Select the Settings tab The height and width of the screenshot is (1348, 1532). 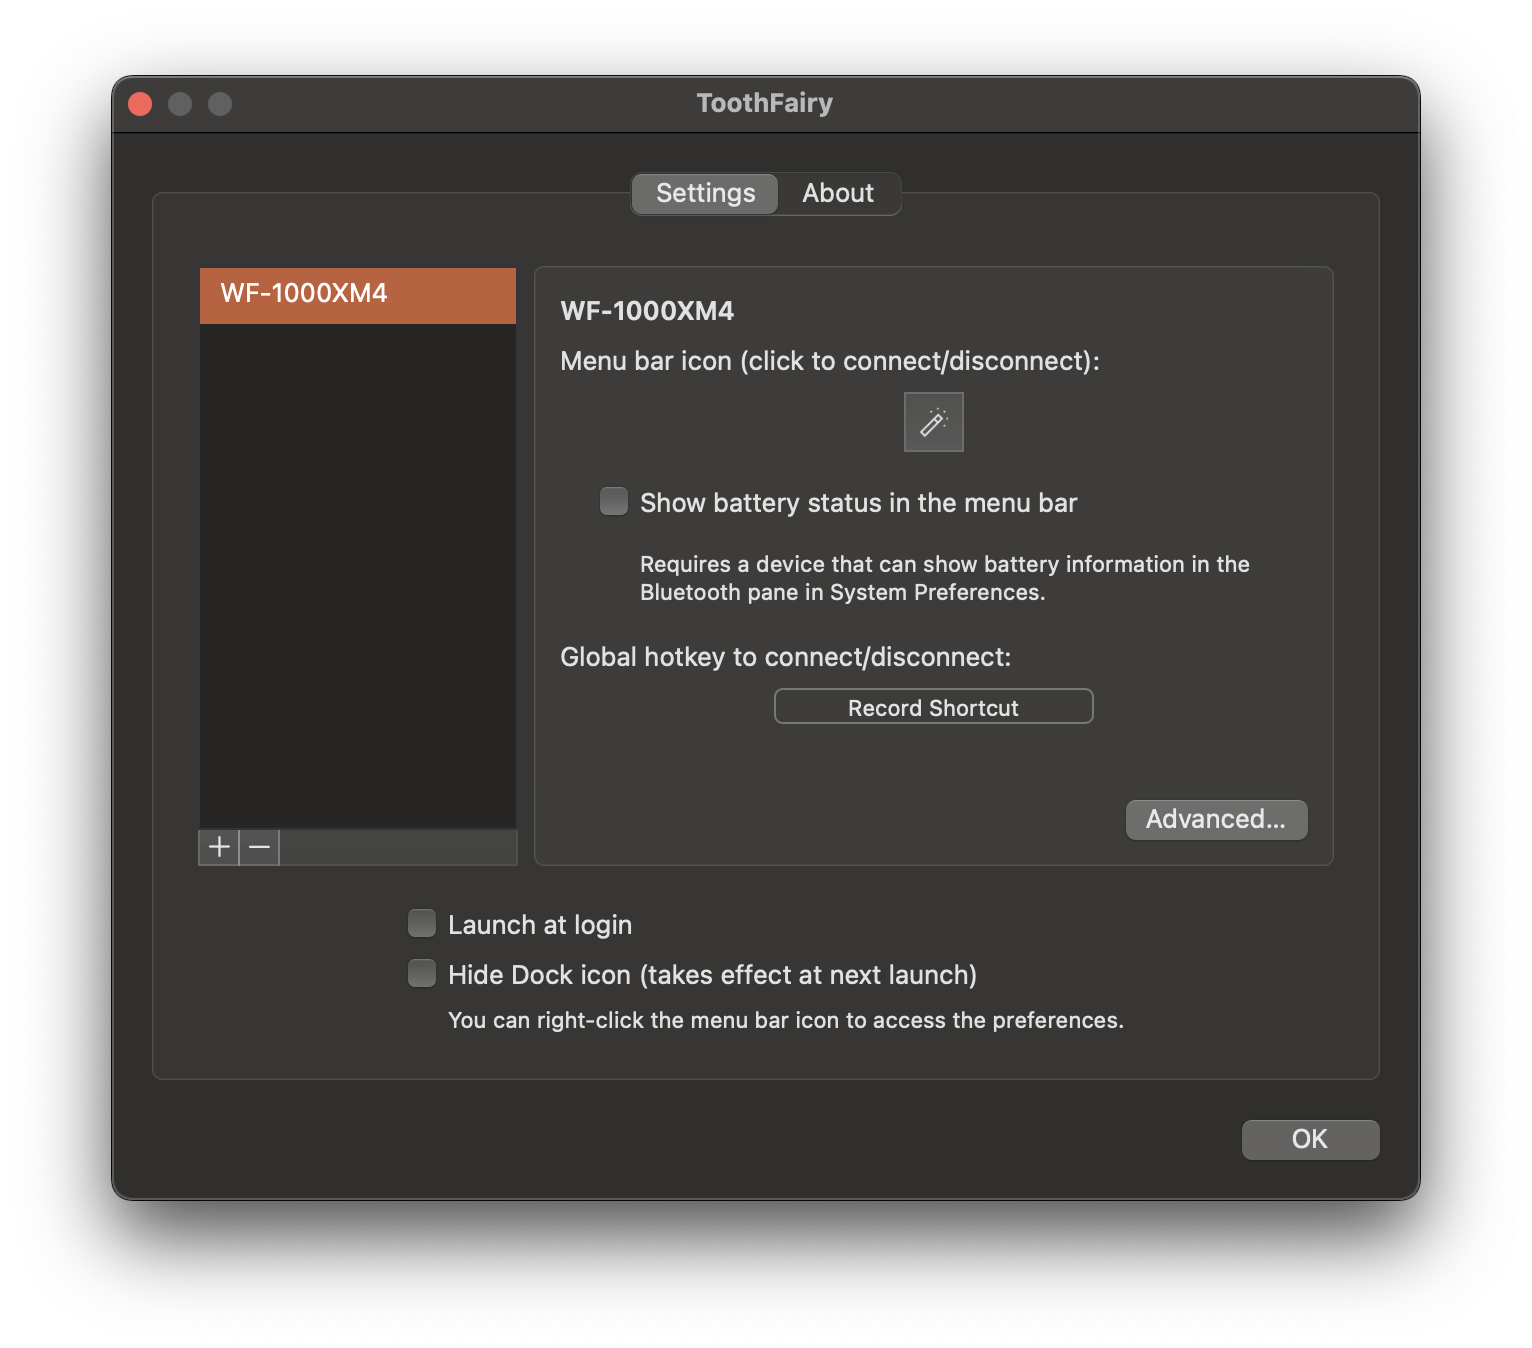705,193
